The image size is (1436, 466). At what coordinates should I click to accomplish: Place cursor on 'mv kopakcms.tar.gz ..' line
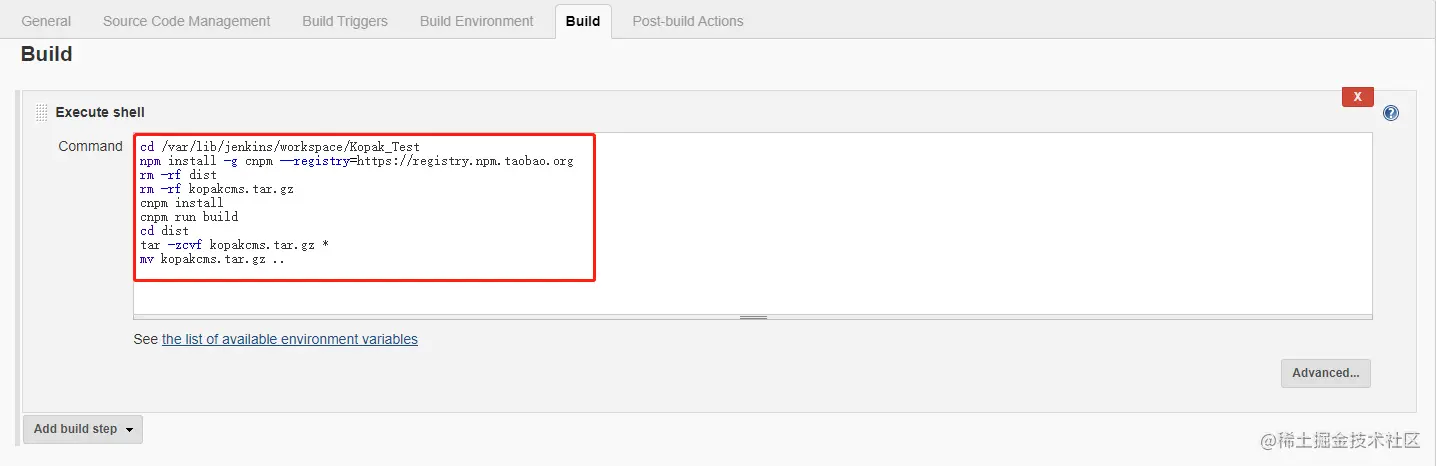[x=212, y=258]
